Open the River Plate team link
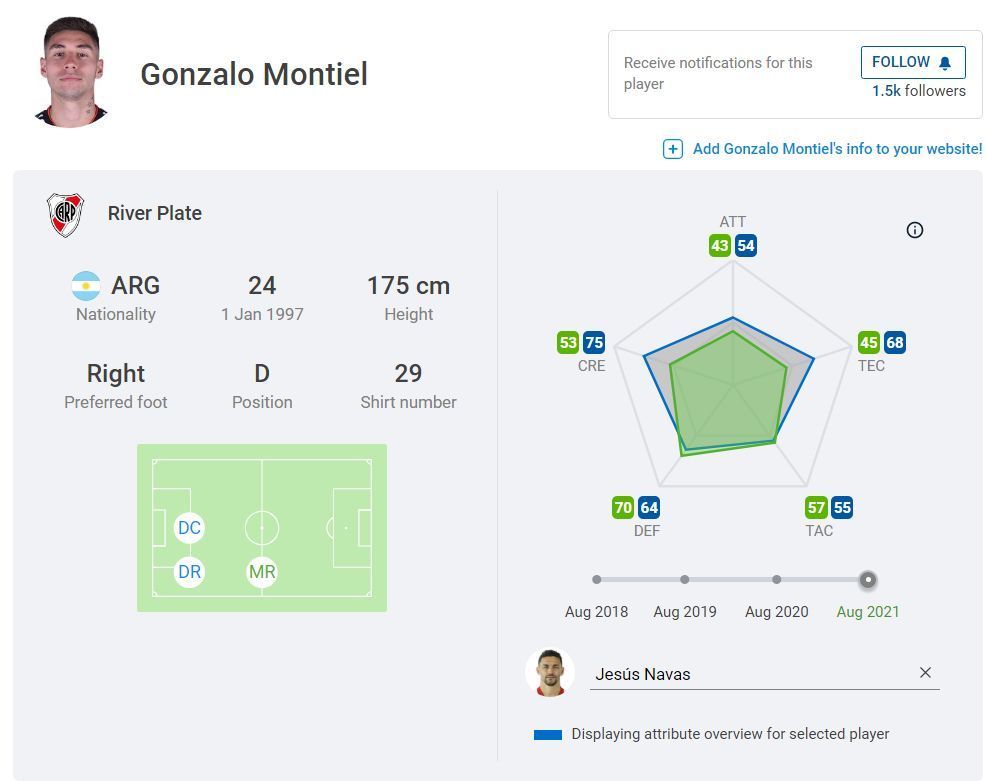The height and width of the screenshot is (781, 986). pyautogui.click(x=155, y=213)
